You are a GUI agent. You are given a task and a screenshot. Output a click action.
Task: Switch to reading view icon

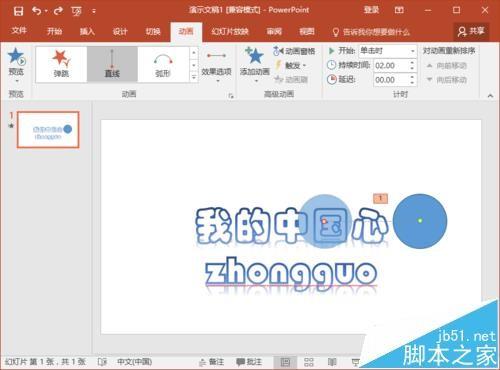click(x=332, y=362)
